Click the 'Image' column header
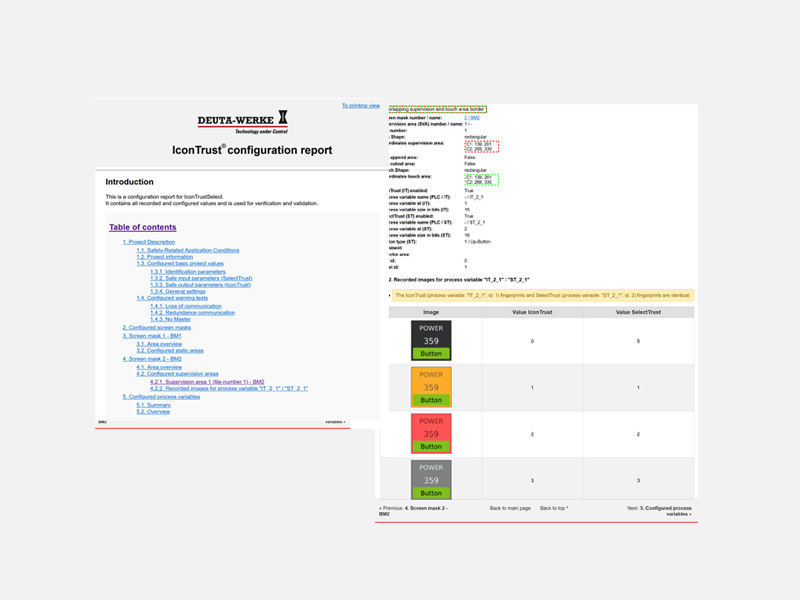Image resolution: width=800 pixels, height=600 pixels. [x=431, y=312]
